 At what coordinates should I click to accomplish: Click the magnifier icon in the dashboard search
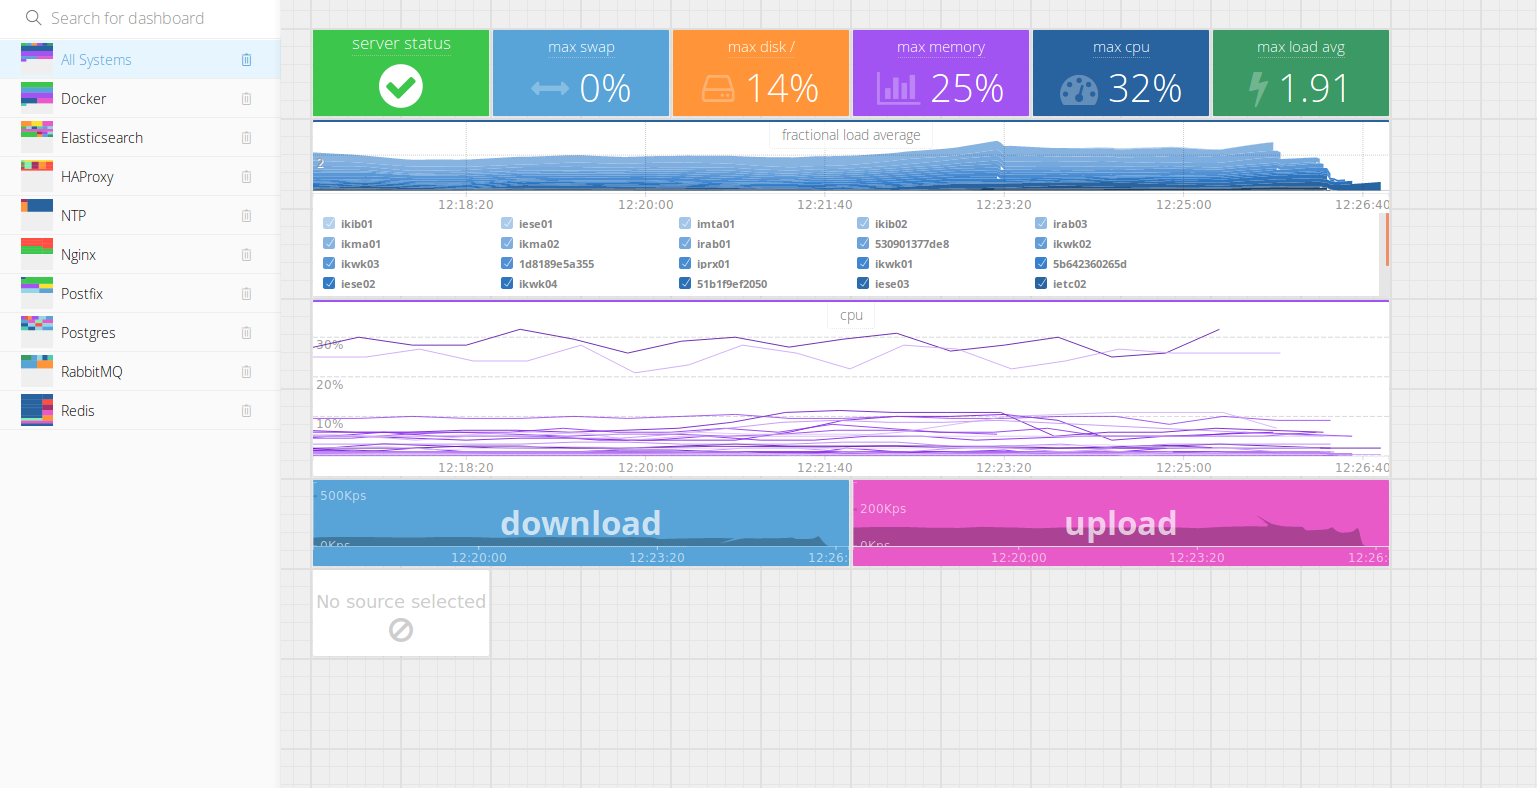(x=33, y=18)
